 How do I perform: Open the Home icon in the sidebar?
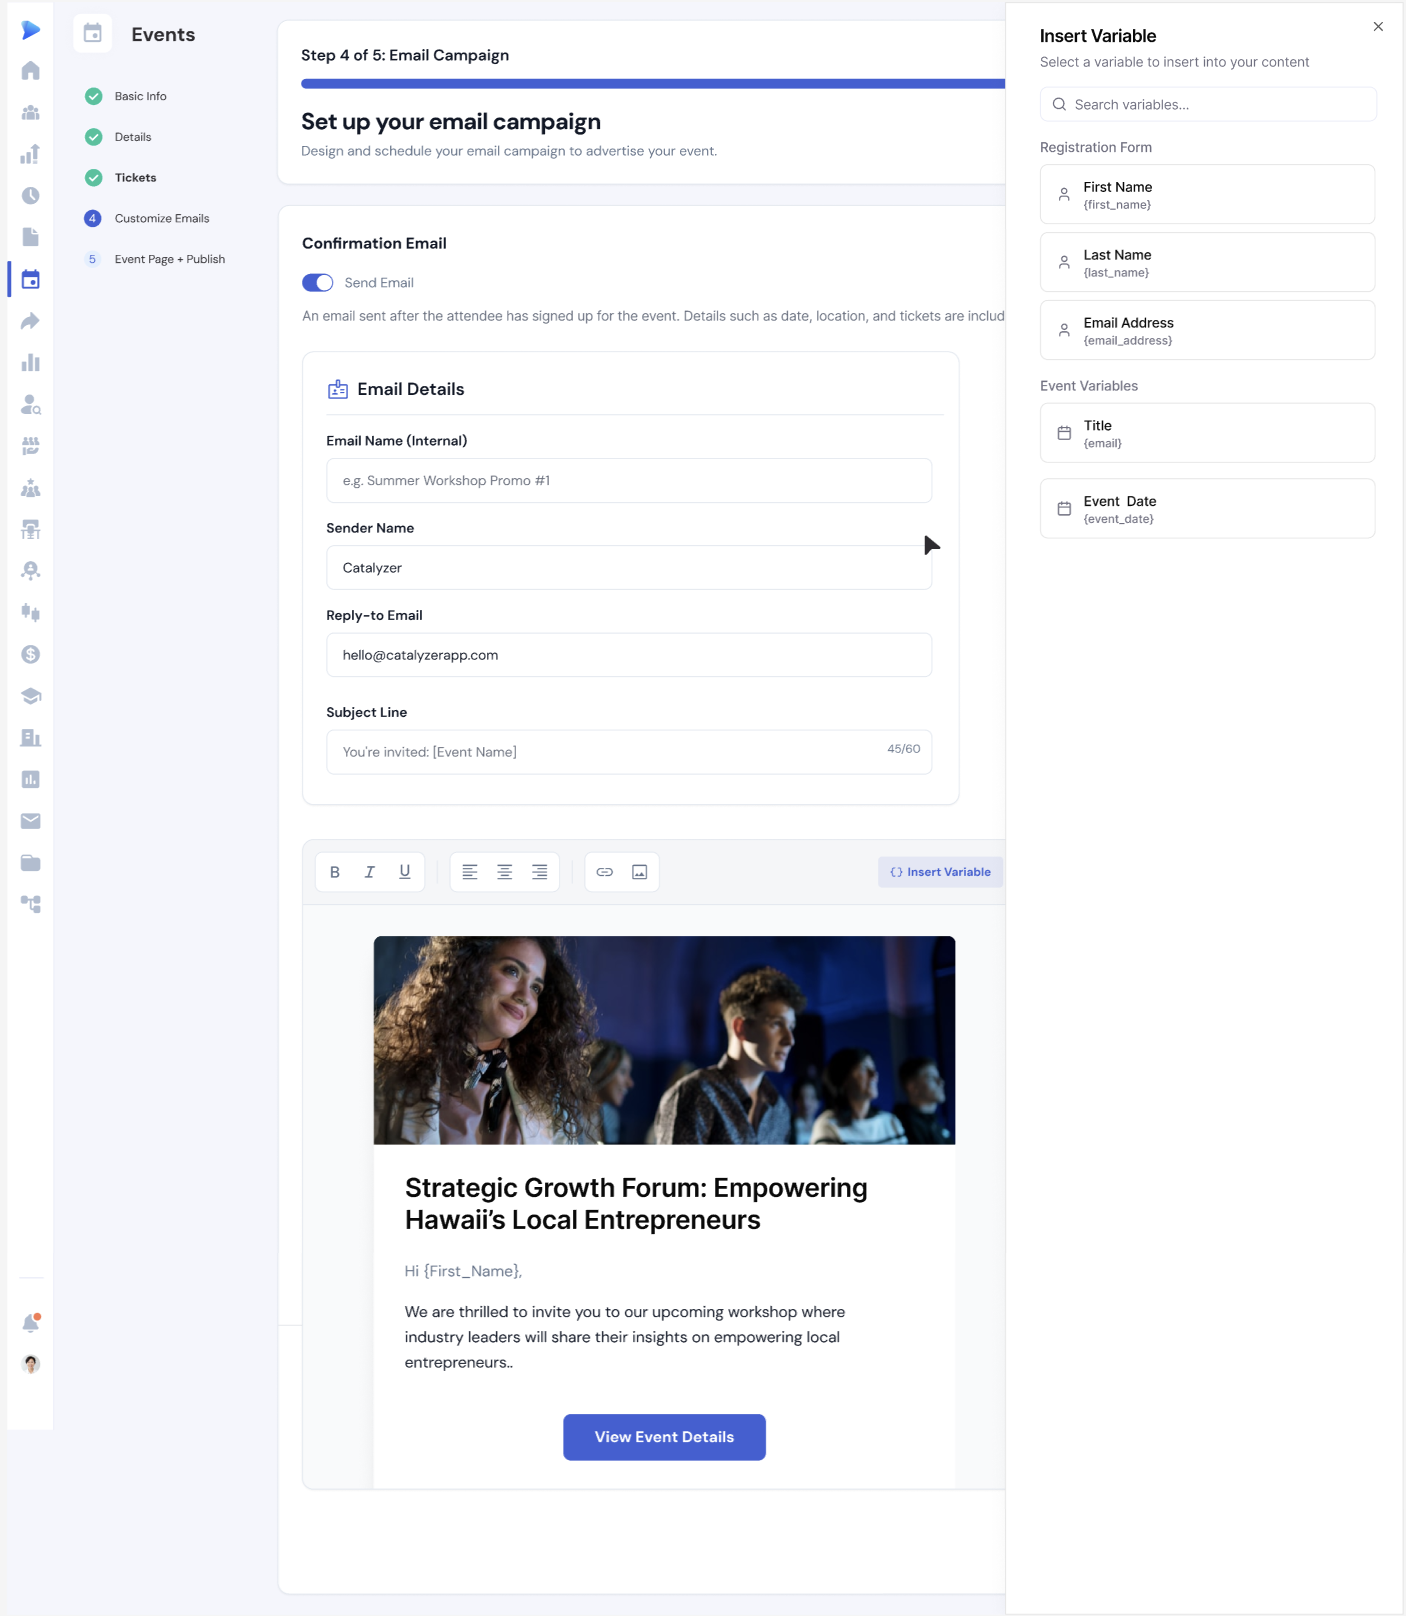click(x=31, y=71)
